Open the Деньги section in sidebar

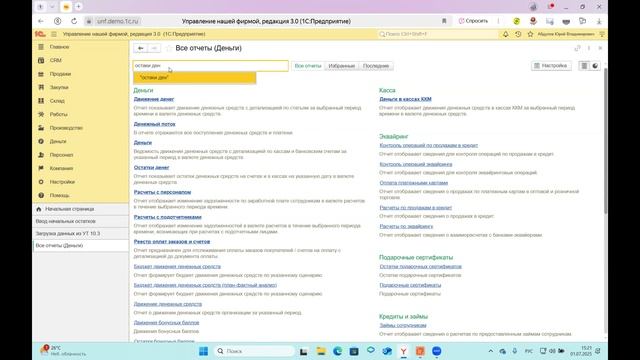tap(58, 141)
